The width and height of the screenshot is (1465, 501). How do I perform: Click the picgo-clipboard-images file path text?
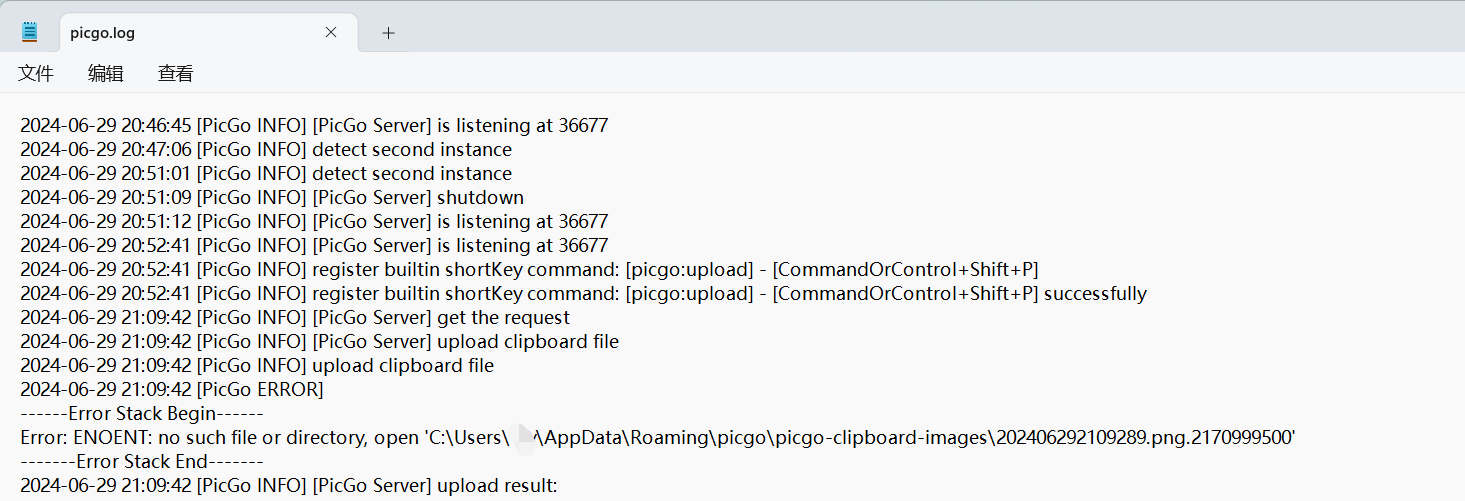point(861,437)
